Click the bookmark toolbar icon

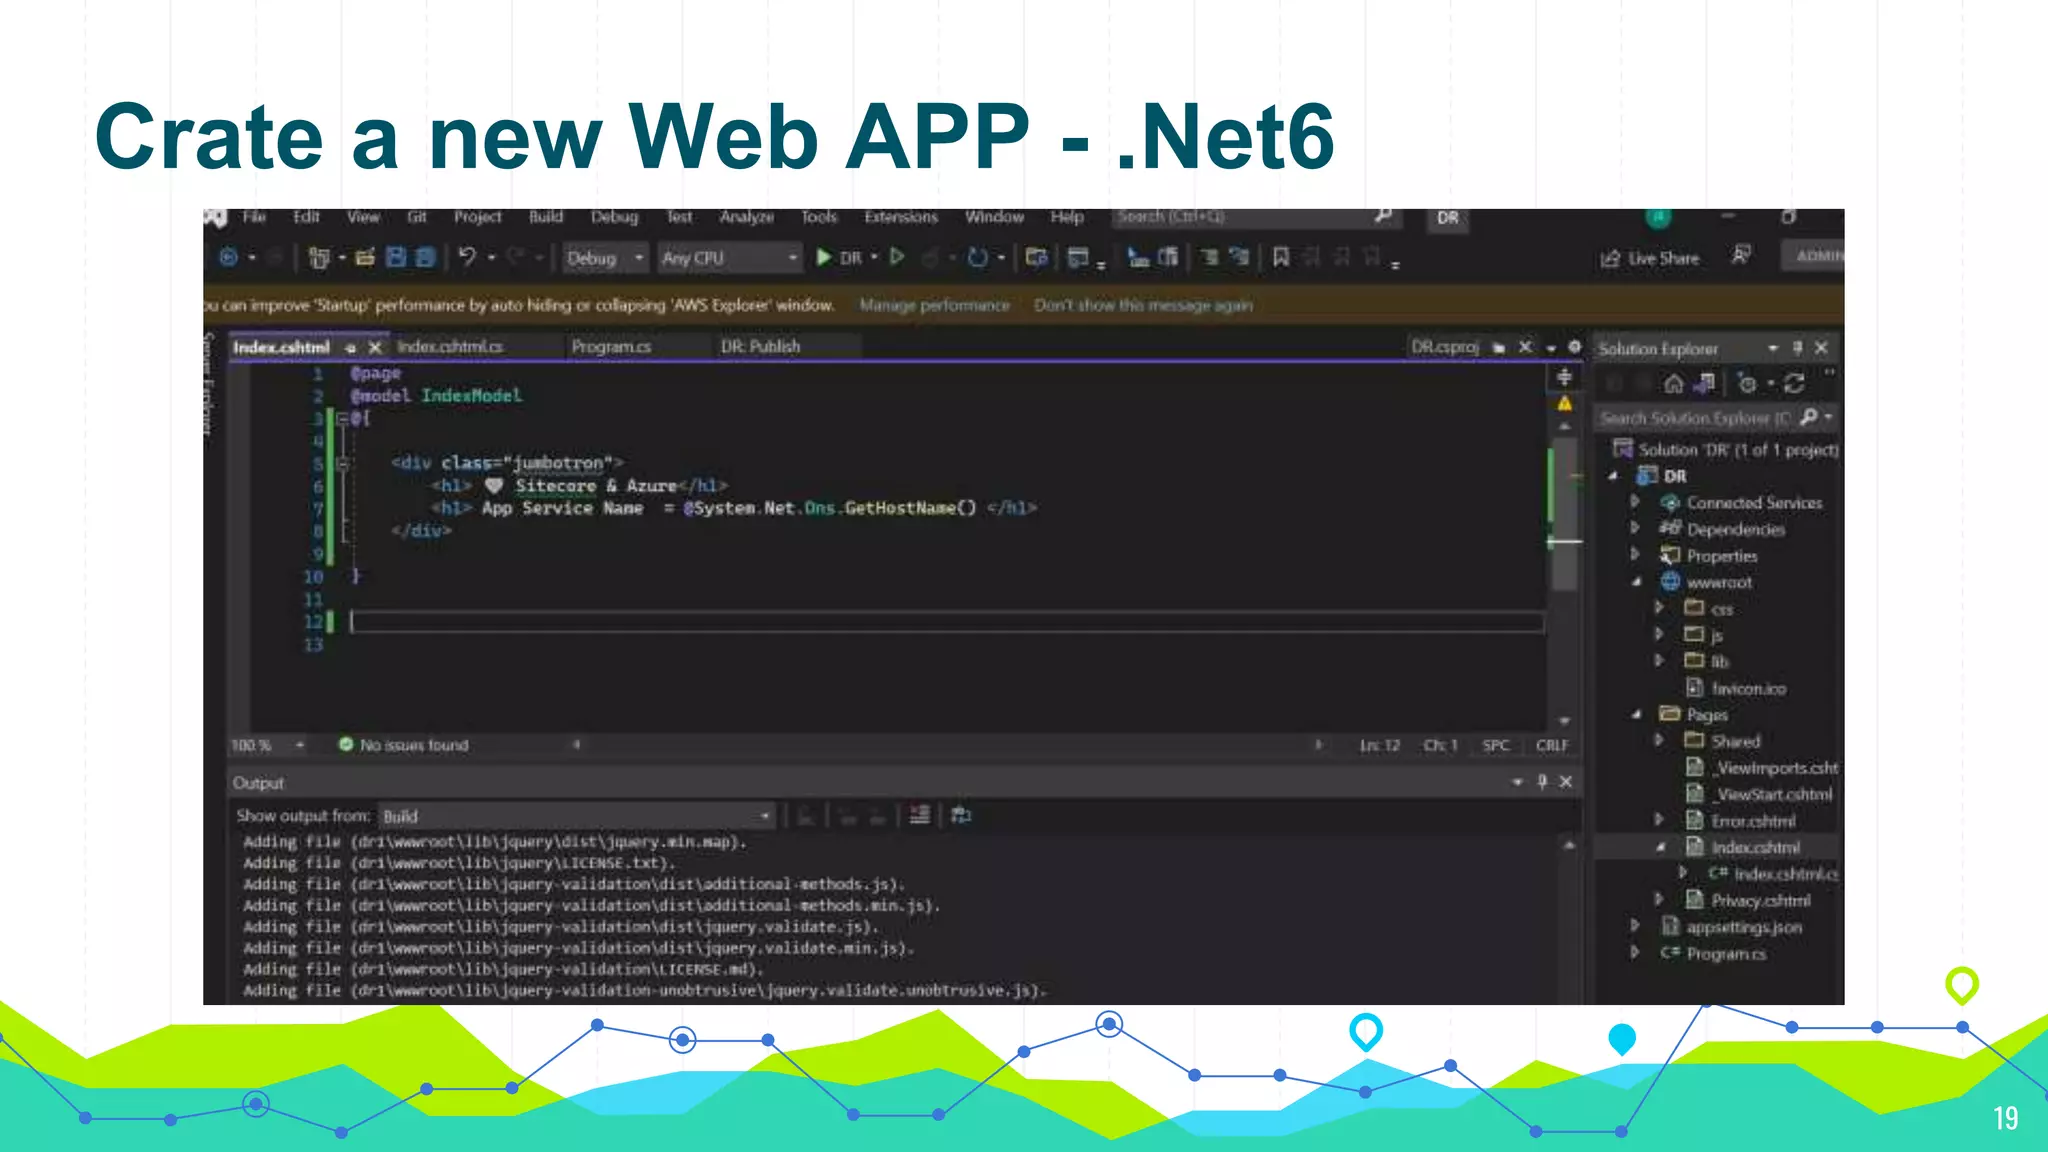click(x=1280, y=258)
